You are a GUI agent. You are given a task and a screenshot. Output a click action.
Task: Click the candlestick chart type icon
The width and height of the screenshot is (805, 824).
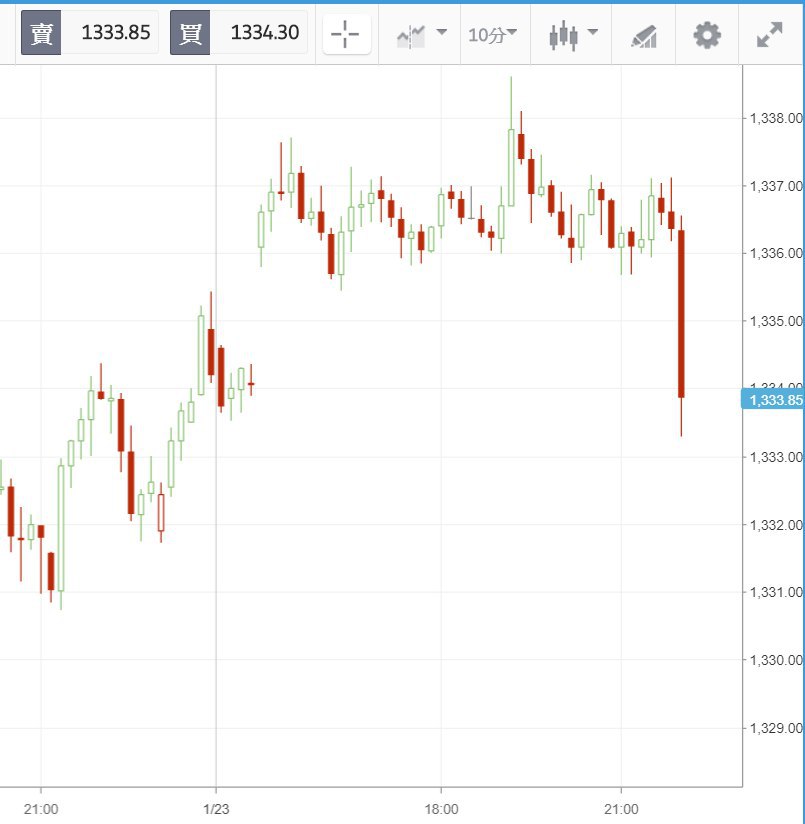pyautogui.click(x=564, y=35)
